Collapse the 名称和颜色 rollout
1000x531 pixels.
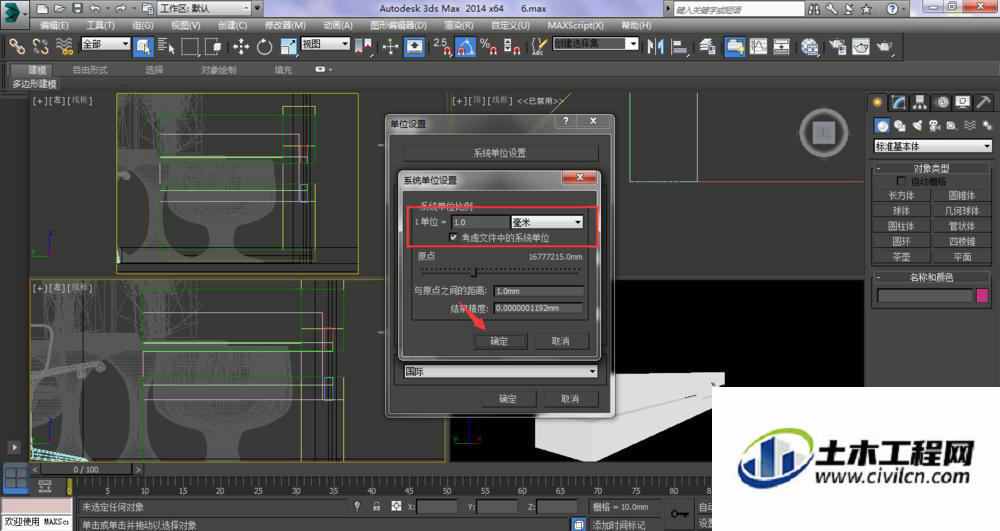(931, 277)
